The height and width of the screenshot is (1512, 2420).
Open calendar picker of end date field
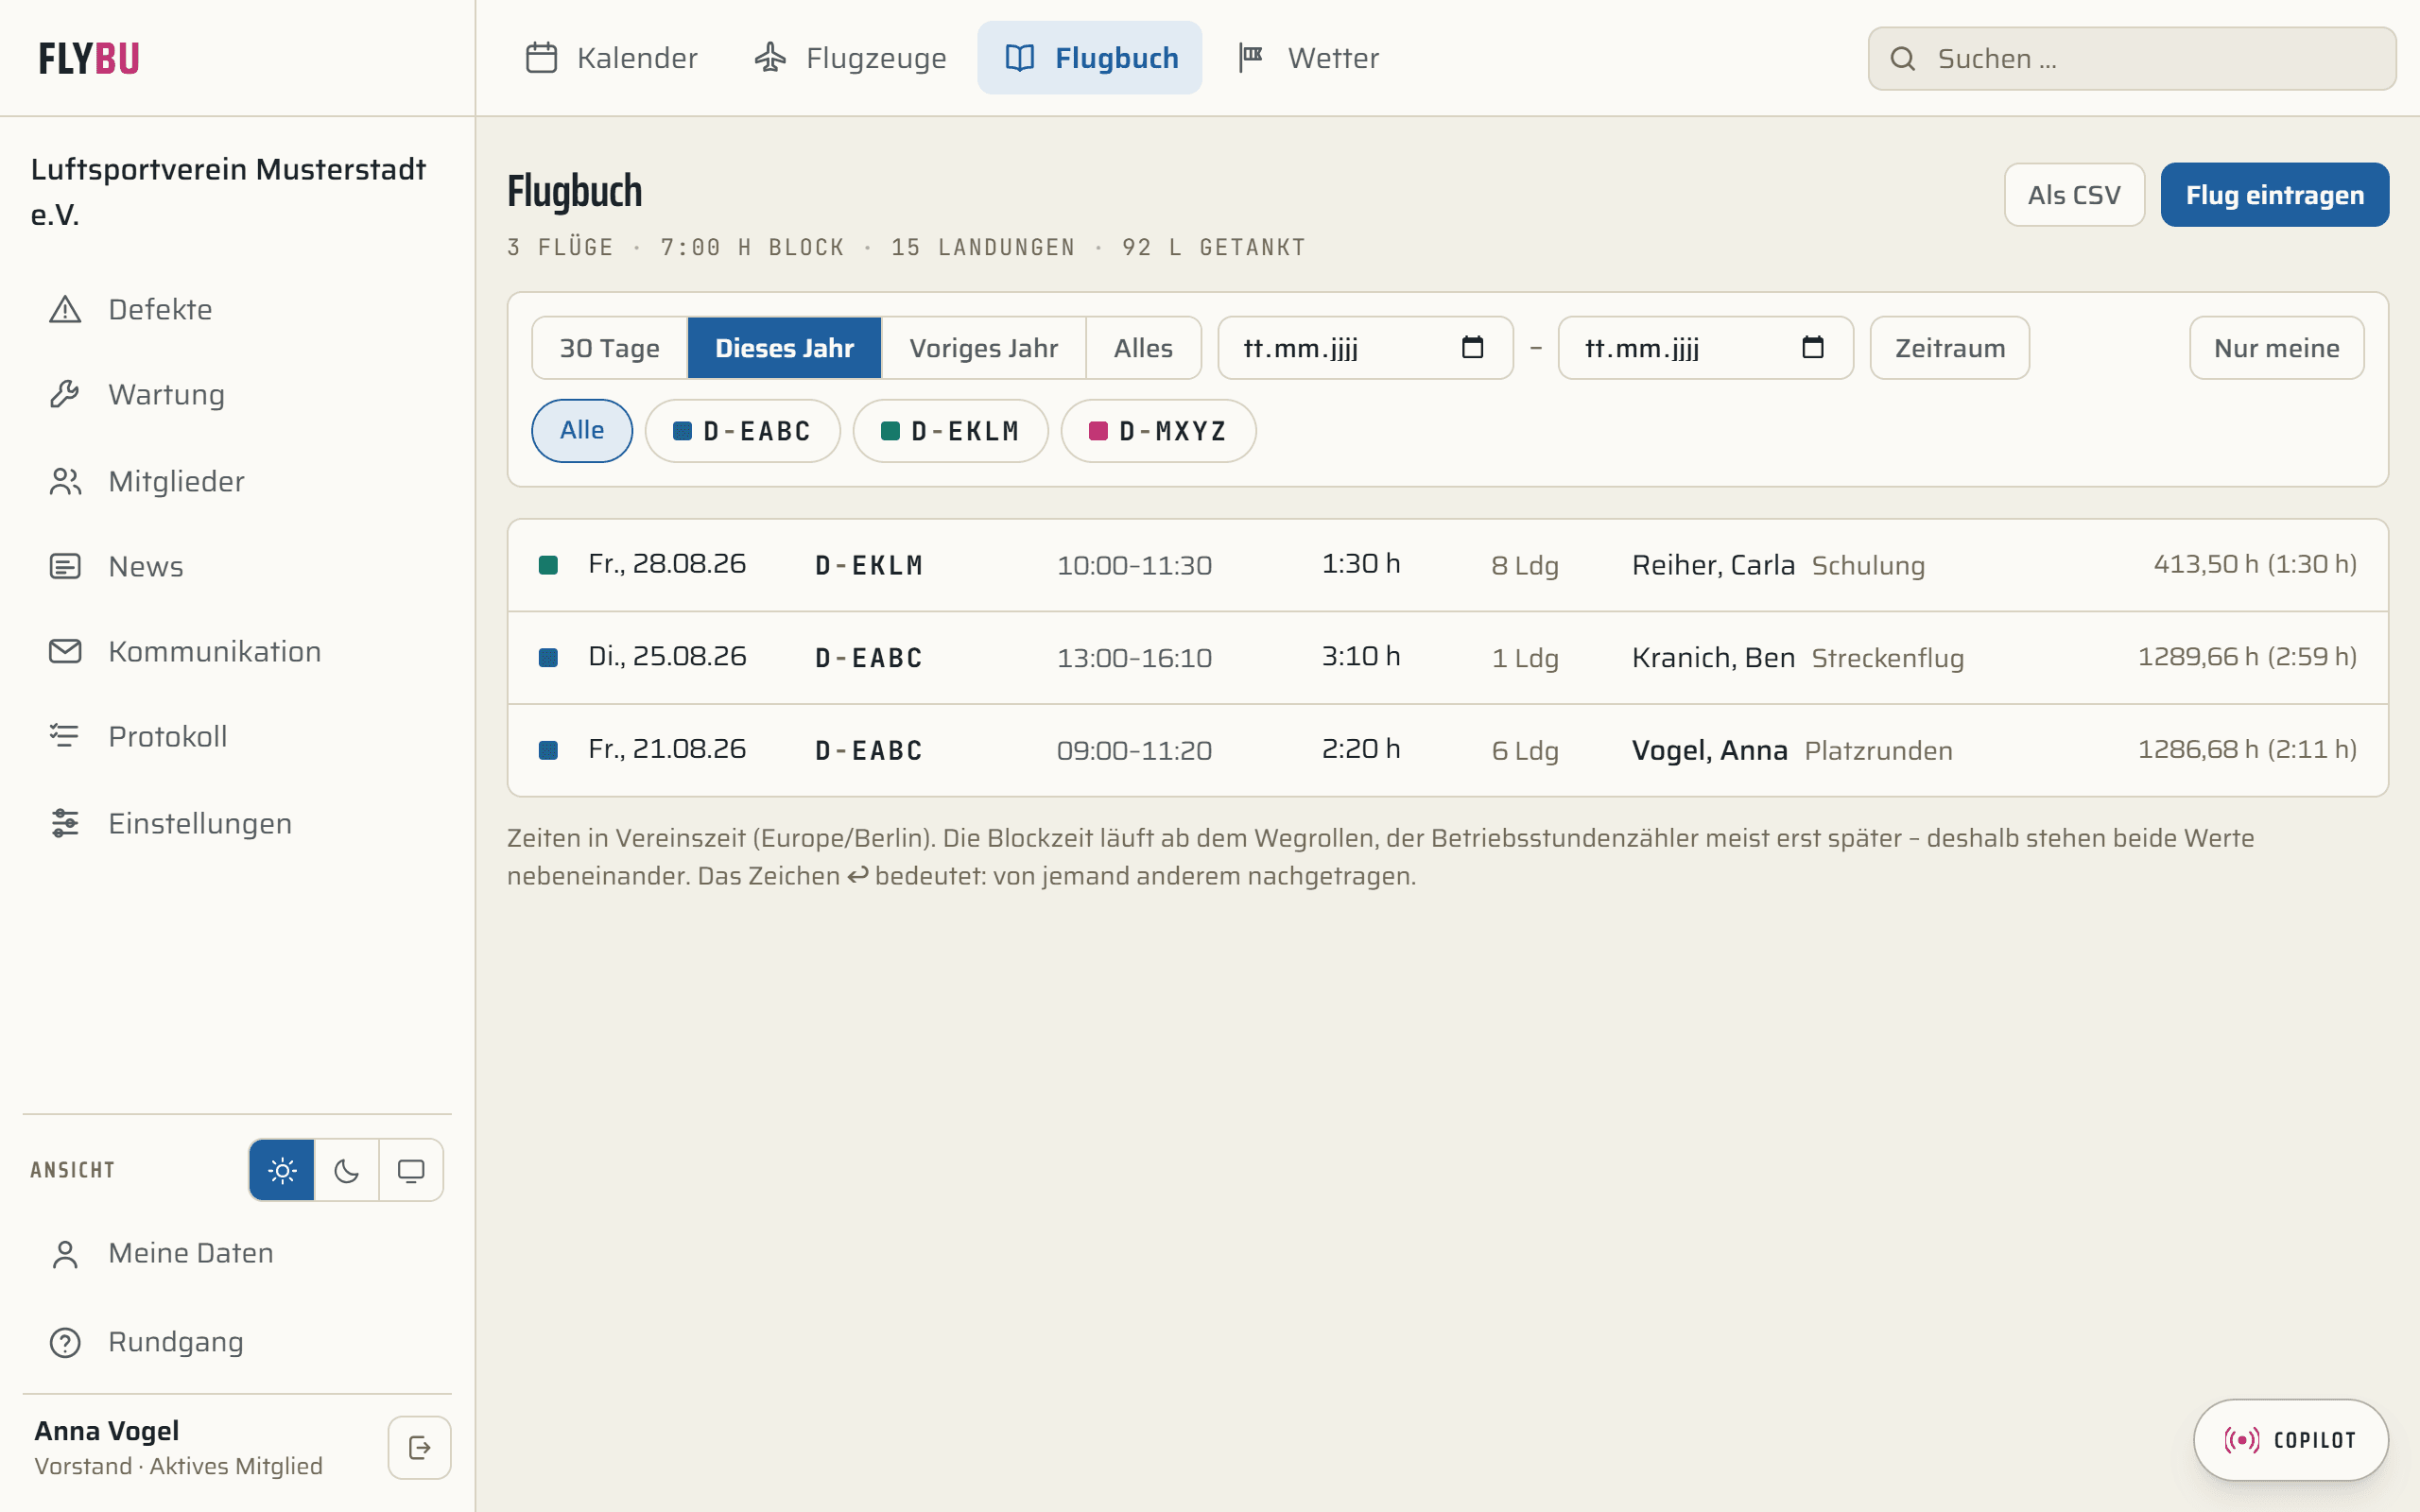(x=1812, y=348)
